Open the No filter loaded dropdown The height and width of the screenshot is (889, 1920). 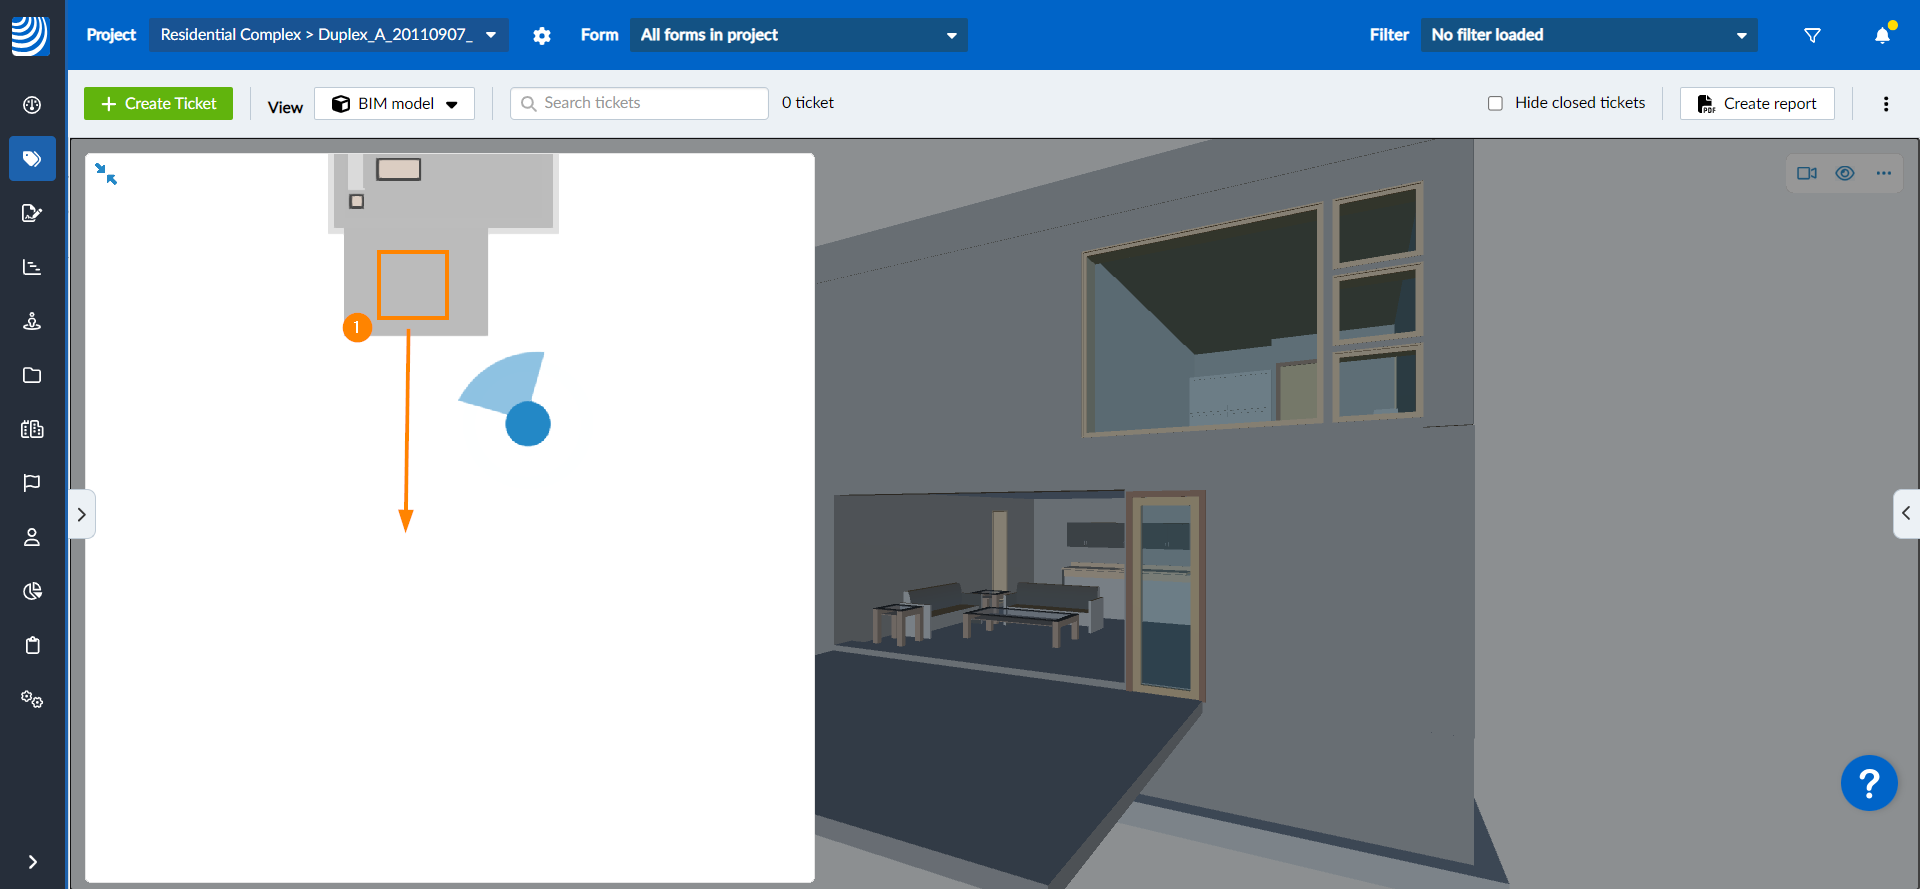point(1588,35)
